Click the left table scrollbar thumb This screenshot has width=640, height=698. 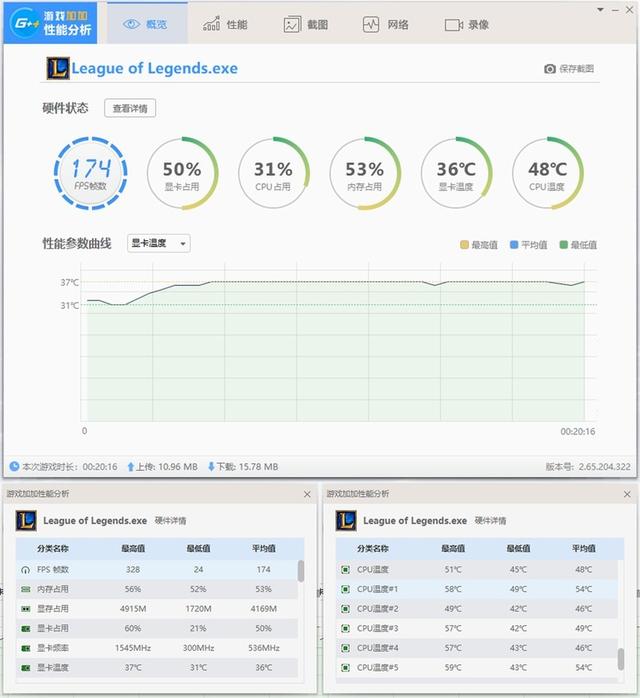(x=301, y=571)
